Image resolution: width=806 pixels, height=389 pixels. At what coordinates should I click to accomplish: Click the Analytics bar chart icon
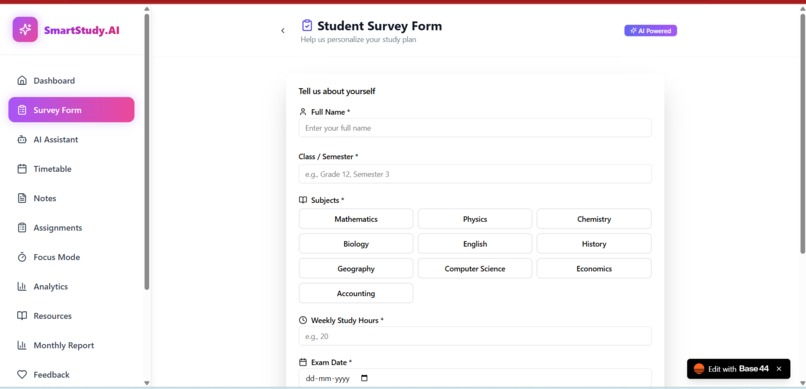(22, 286)
